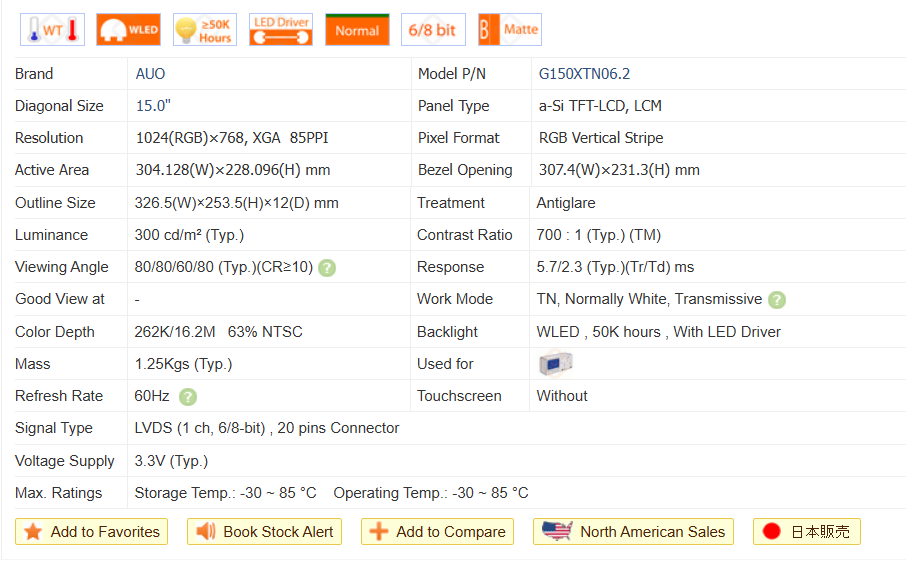Click the question mark beside 60Hz refresh rate
906x562 pixels.
188,397
